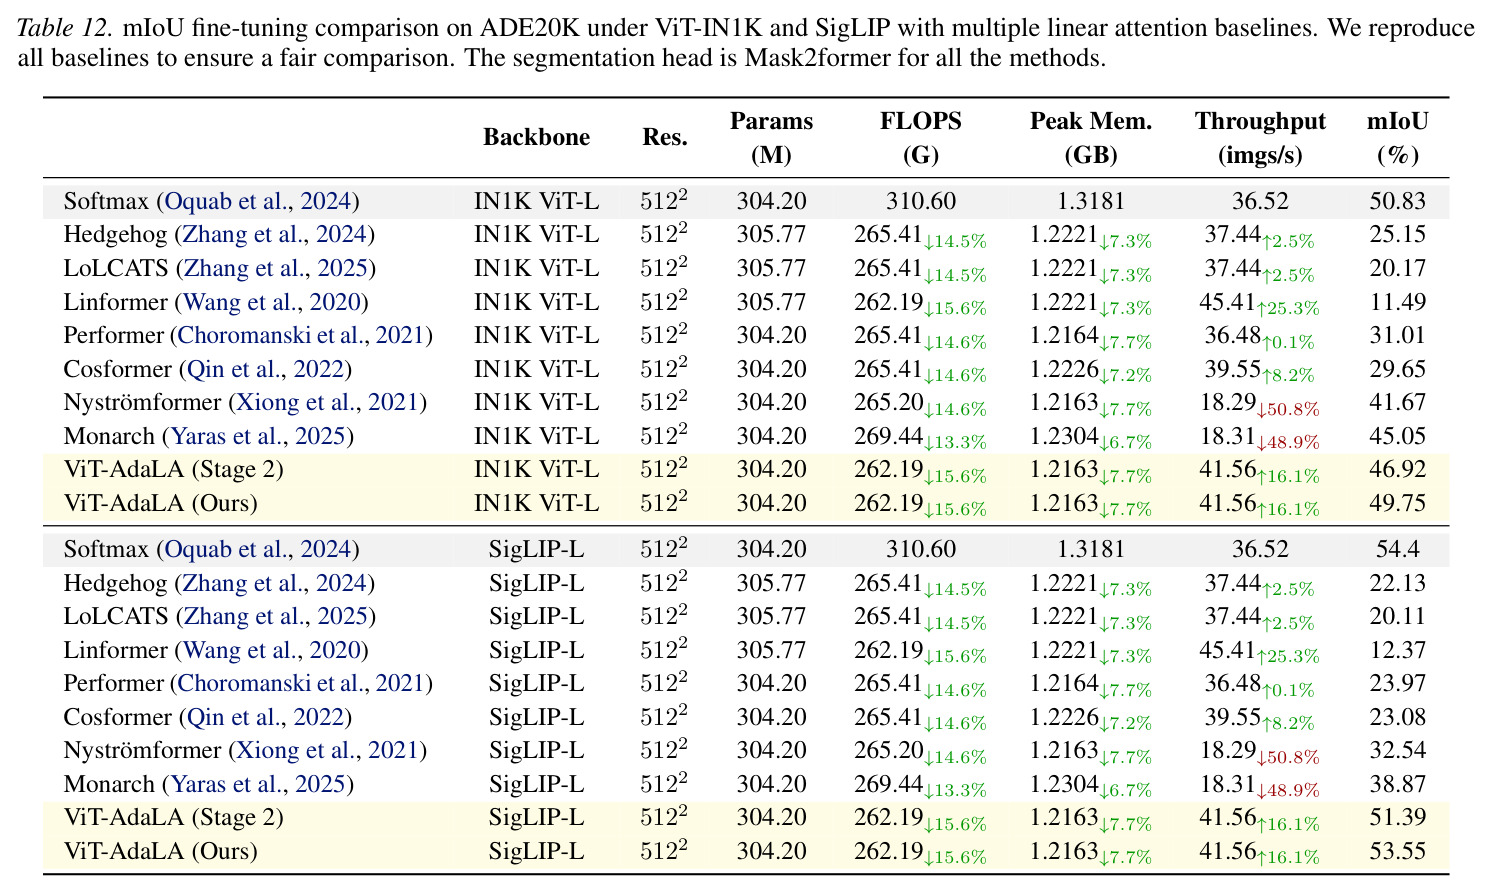Viewport: 1491px width, 895px height.
Task: Select mIoU value 53.55
Action: coord(1398,851)
